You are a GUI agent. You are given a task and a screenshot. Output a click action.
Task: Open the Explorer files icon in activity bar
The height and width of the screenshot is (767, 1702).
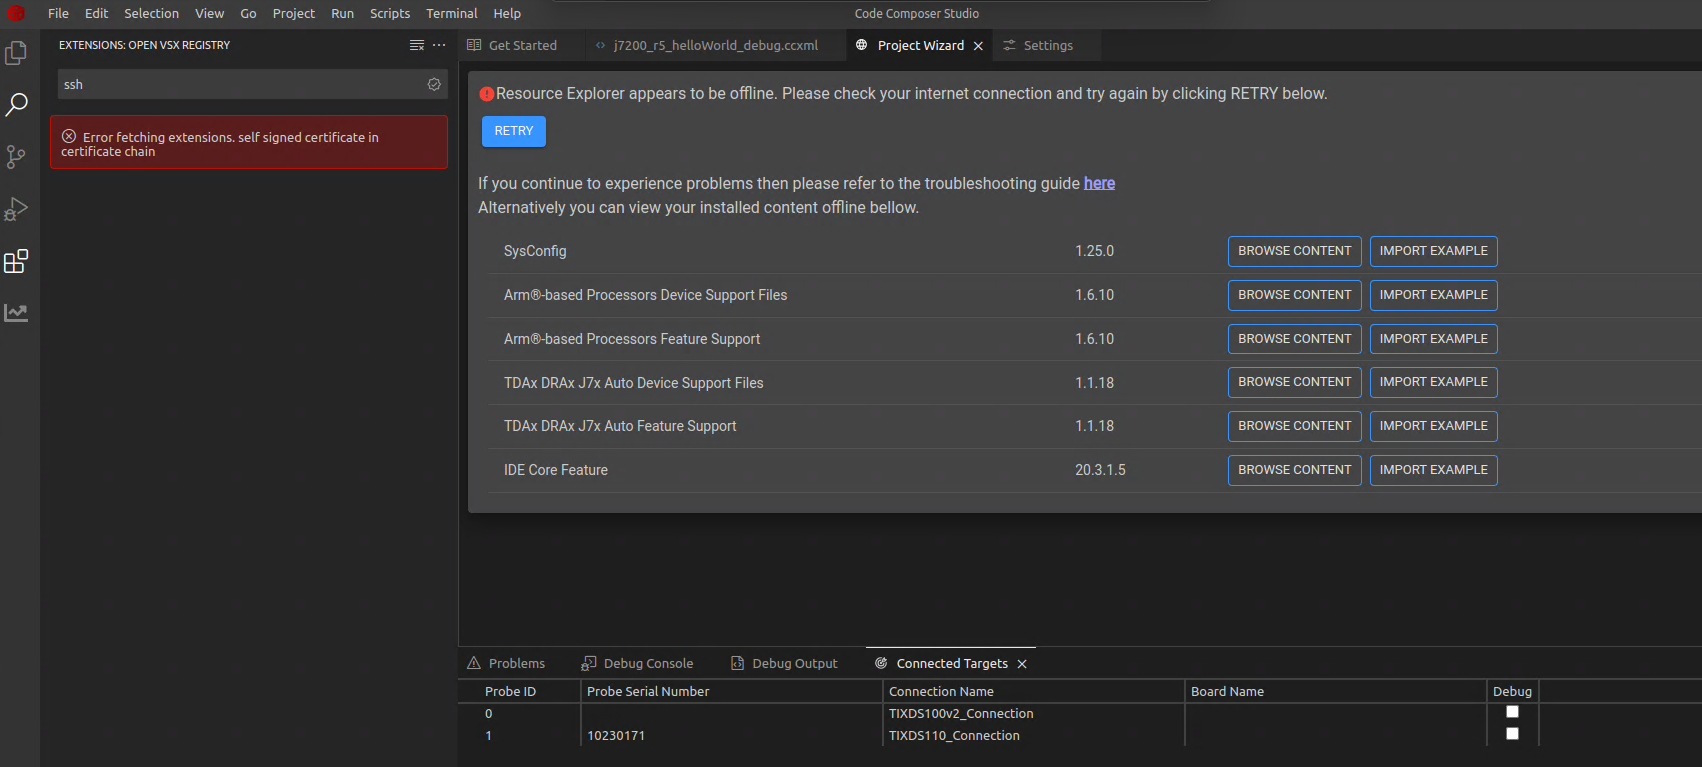pos(16,53)
